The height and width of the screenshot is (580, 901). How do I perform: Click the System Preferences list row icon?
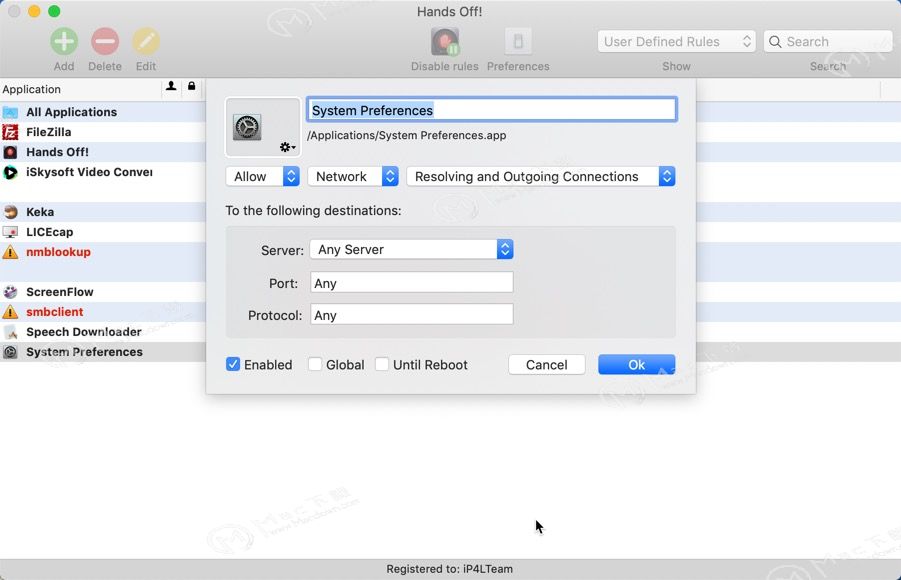coord(10,352)
